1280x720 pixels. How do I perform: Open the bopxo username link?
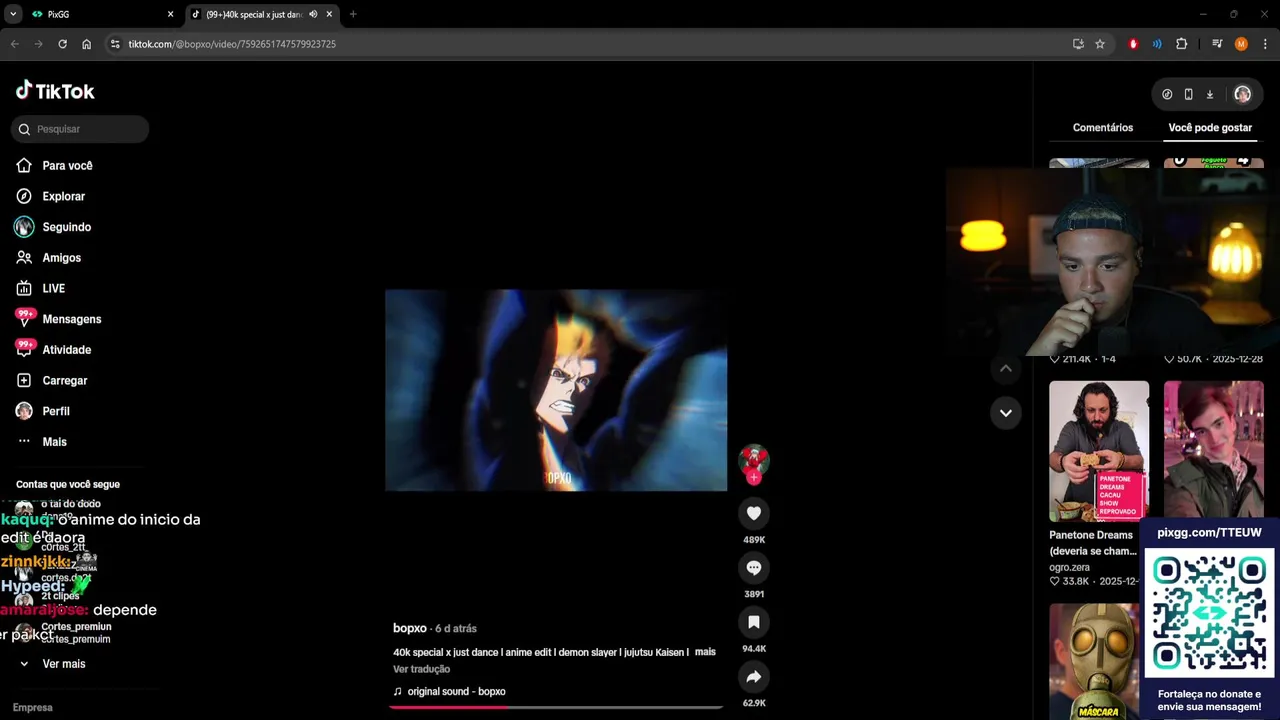(410, 628)
